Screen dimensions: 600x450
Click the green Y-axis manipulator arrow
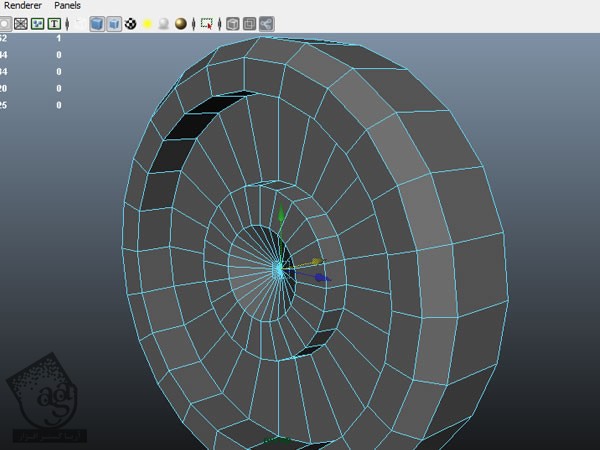pos(282,215)
